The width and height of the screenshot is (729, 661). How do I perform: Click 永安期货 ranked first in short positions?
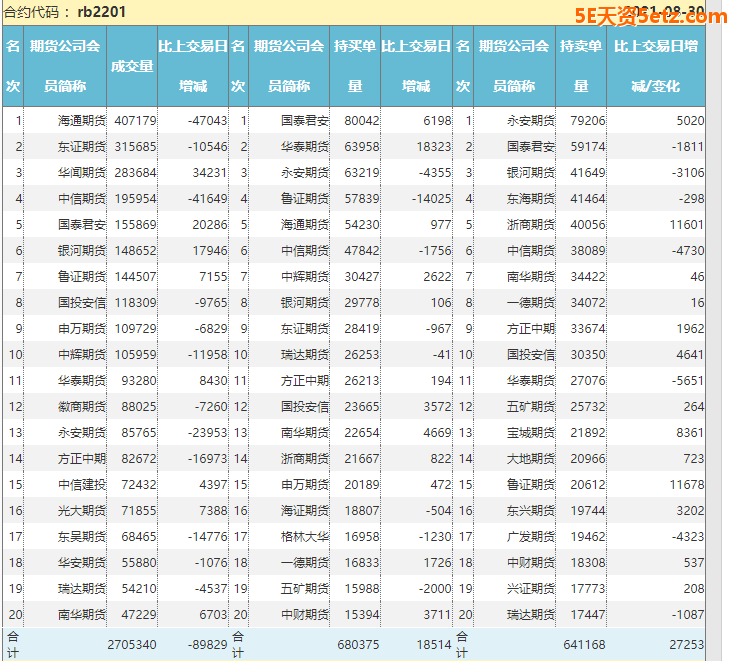click(x=530, y=120)
